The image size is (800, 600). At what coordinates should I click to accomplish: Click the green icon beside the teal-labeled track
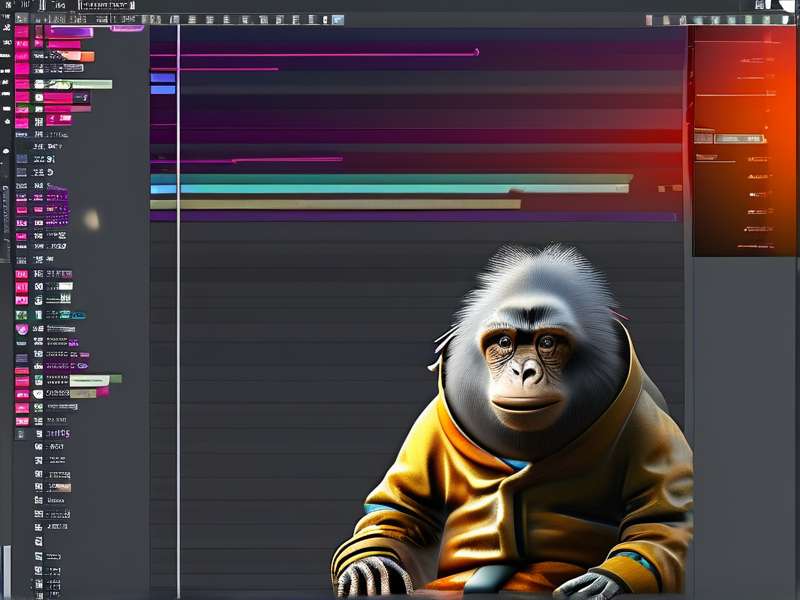21,315
